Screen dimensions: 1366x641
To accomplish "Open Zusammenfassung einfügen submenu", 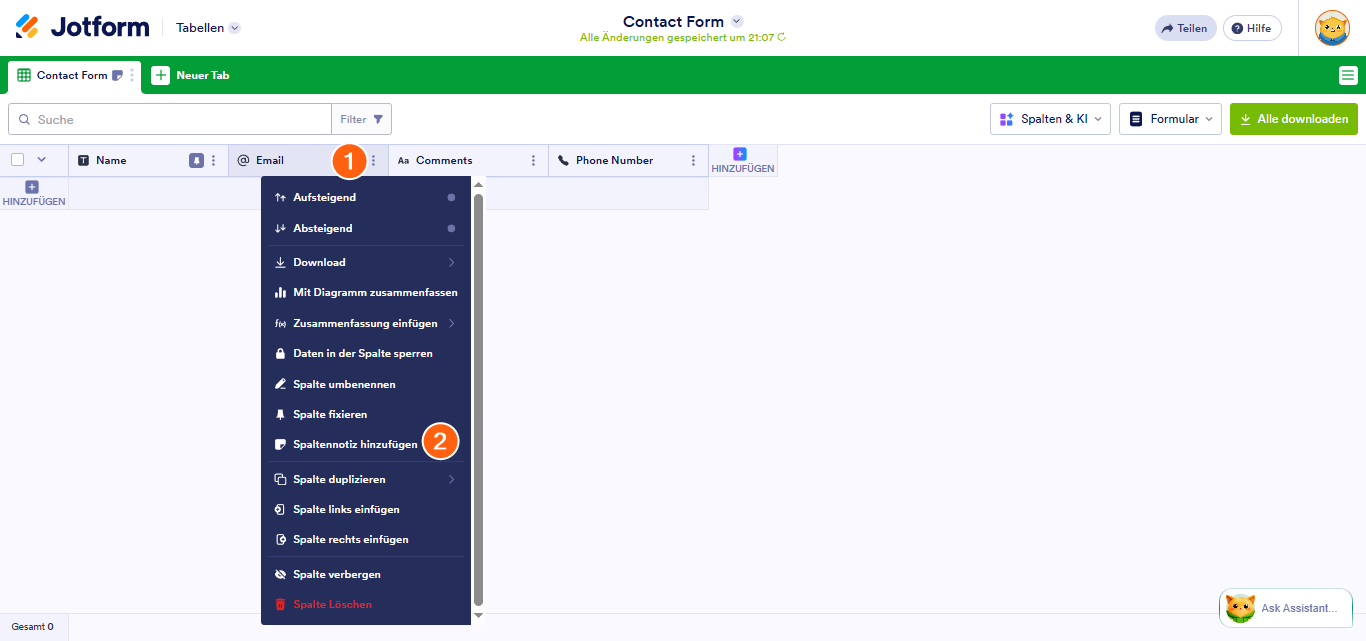I will pos(365,324).
